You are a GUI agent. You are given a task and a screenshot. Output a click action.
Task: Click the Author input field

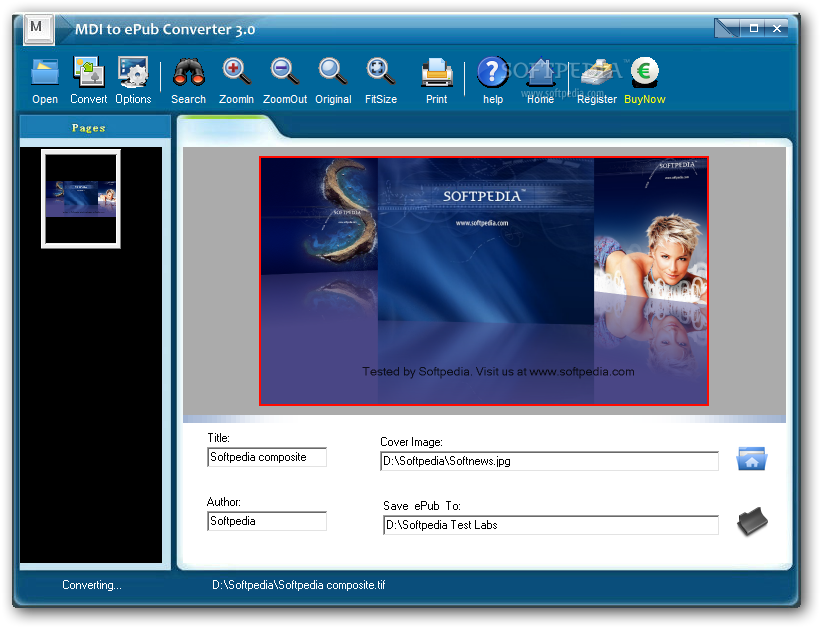coord(267,521)
